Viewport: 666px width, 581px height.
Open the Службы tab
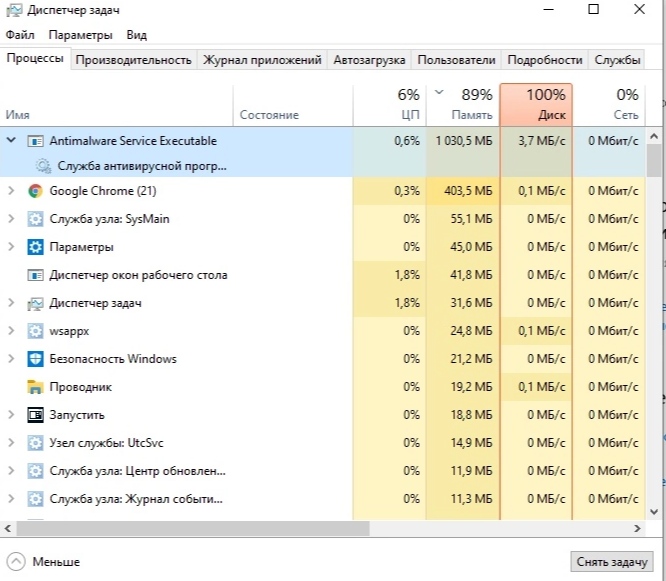coord(617,60)
